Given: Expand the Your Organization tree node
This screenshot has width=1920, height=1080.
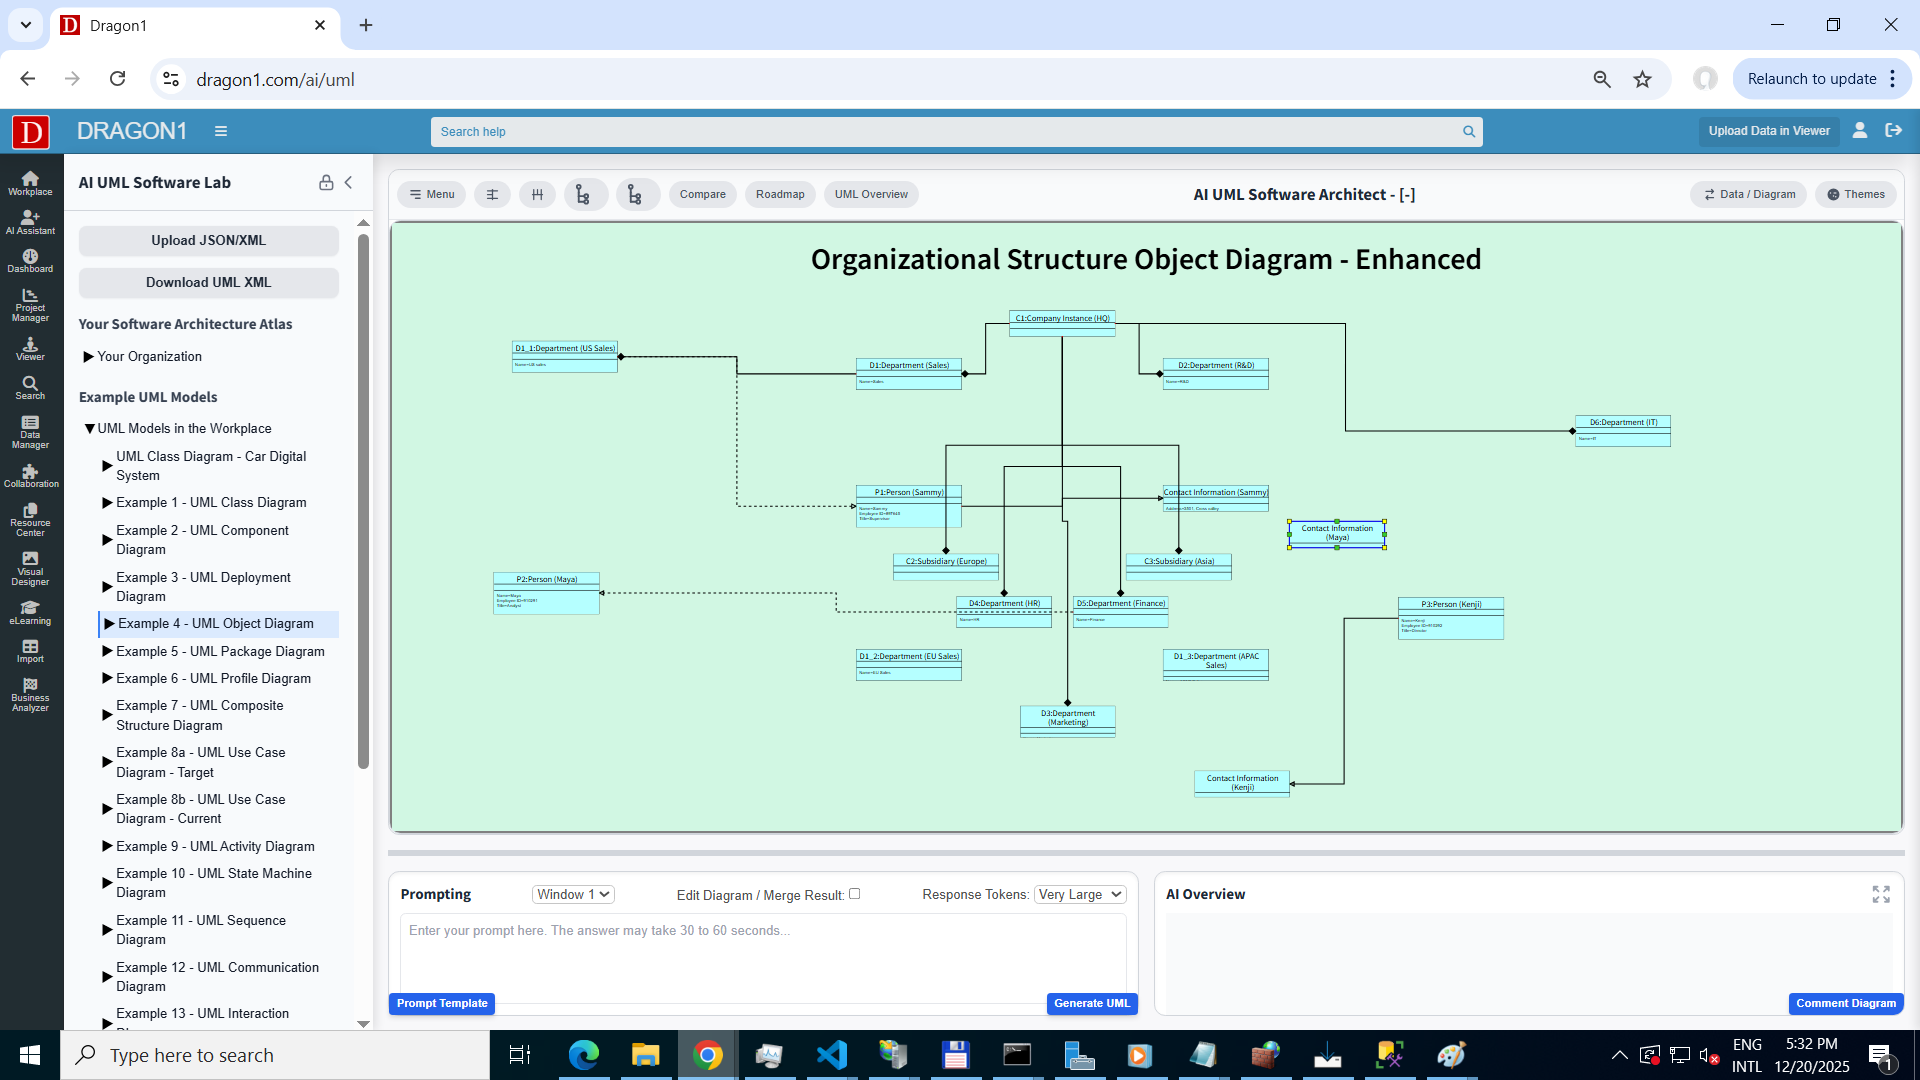Looking at the screenshot, I should click(88, 356).
